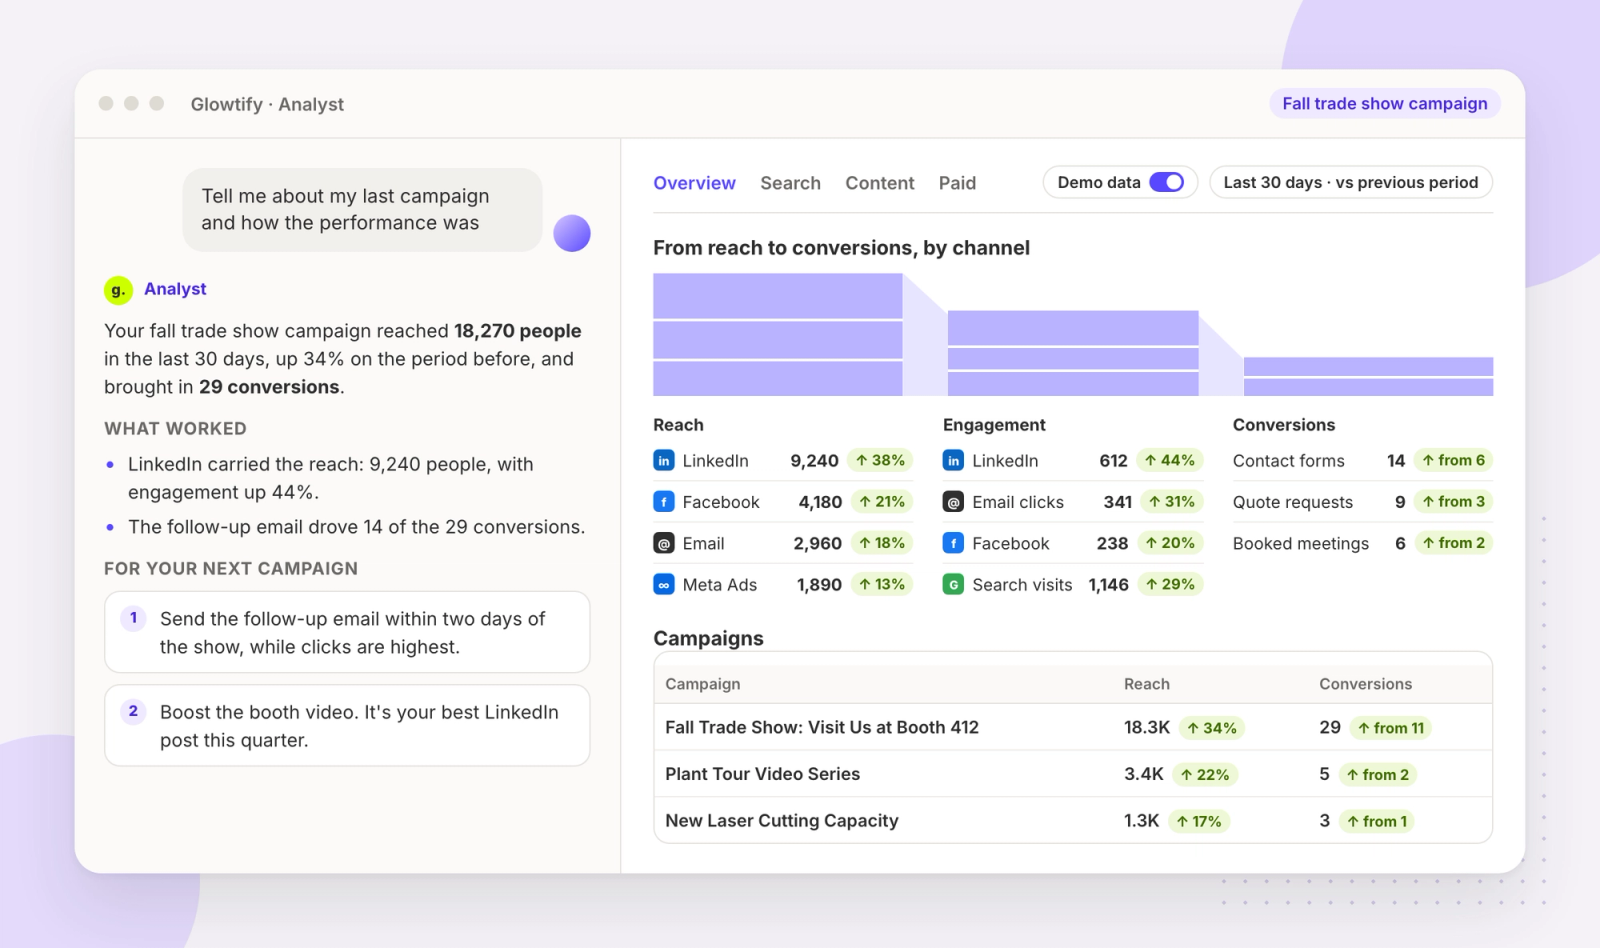Toggle the Demo data switch
The height and width of the screenshot is (948, 1600).
tap(1166, 182)
